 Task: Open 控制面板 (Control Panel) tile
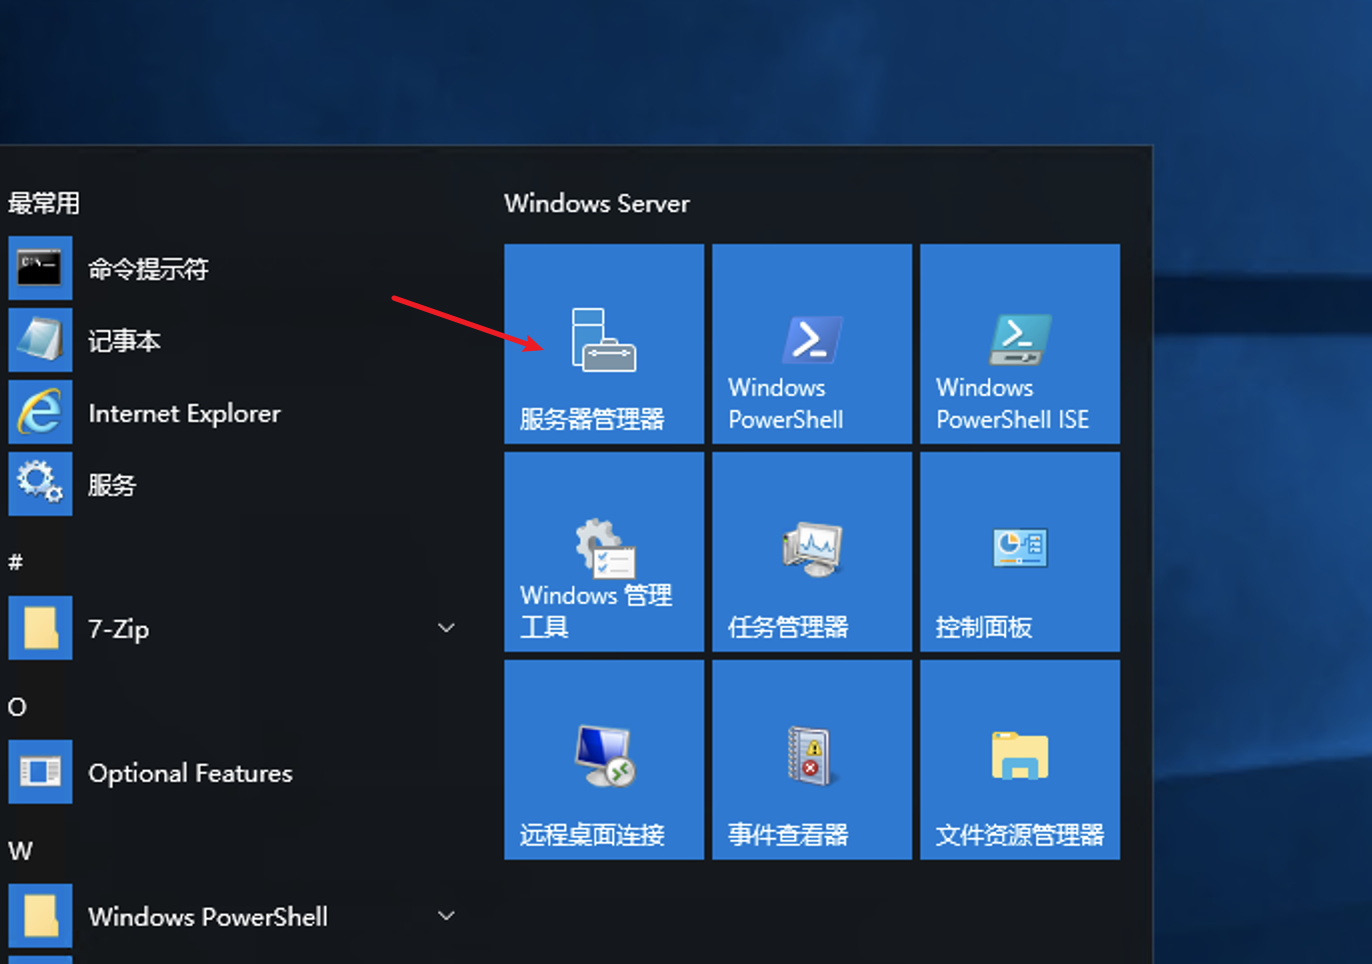point(1019,551)
